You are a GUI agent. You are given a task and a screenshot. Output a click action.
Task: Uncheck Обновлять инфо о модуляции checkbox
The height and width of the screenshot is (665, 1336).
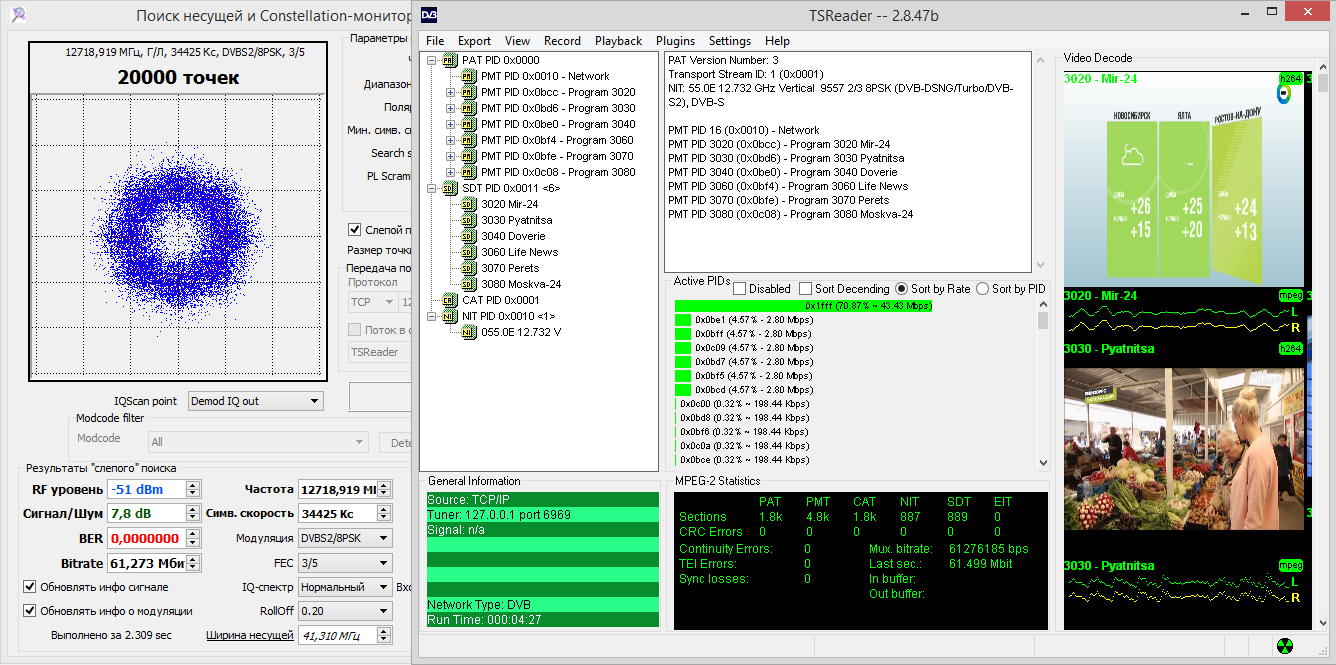click(29, 611)
